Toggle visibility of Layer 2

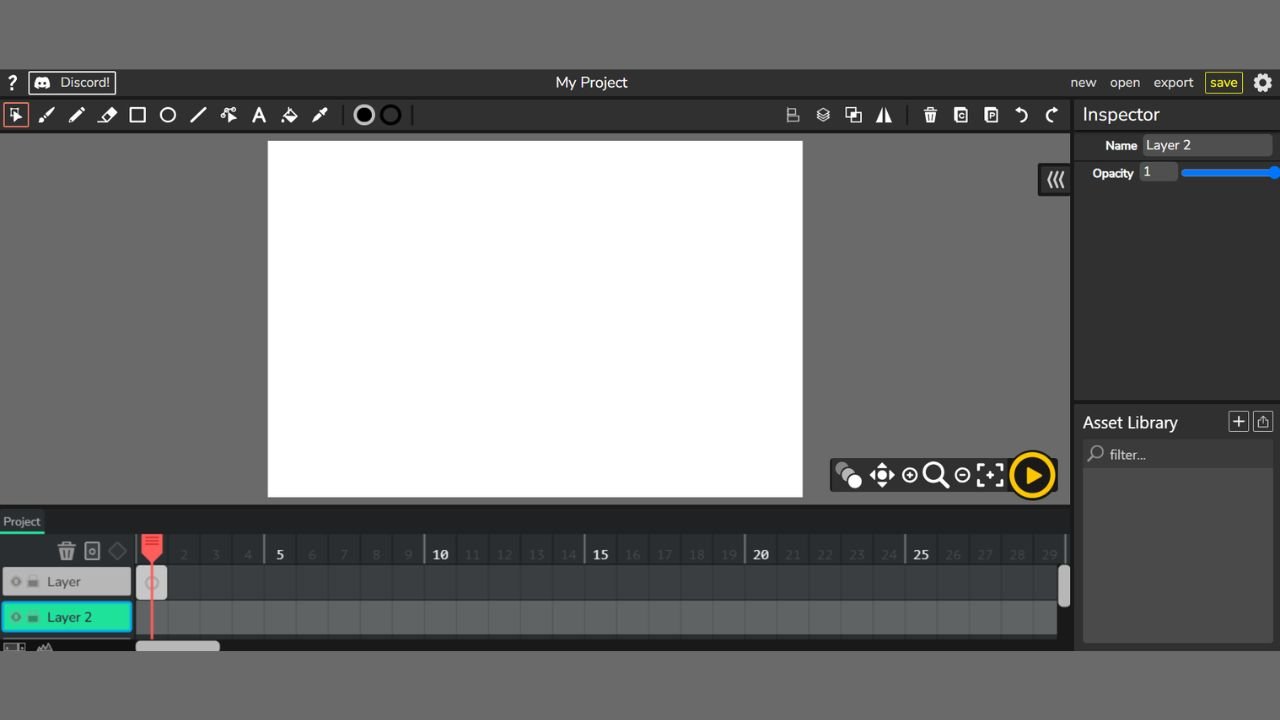point(15,618)
